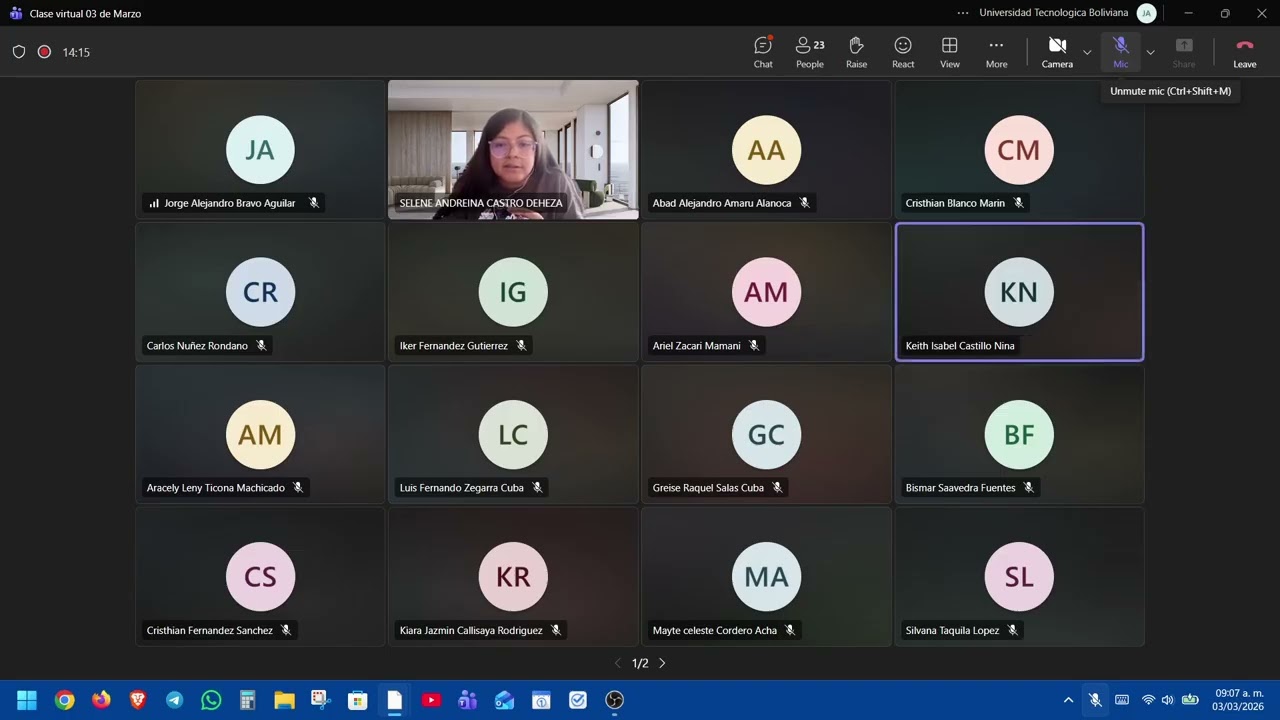Viewport: 1280px width, 720px height.
Task: Show hidden system tray icons
Action: coord(1068,700)
